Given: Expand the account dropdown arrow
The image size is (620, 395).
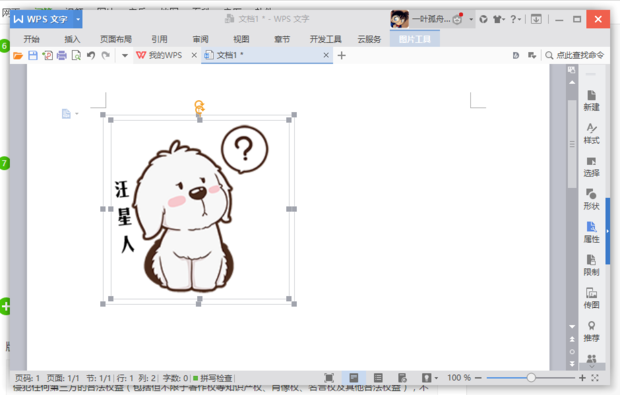Looking at the screenshot, I should [471, 19].
